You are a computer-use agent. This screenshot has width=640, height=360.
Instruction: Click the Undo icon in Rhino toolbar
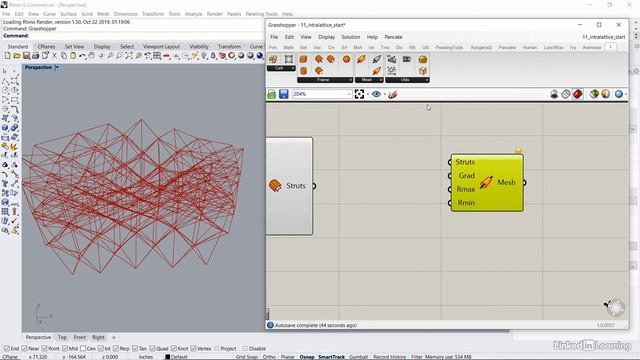pyautogui.click(x=82, y=56)
